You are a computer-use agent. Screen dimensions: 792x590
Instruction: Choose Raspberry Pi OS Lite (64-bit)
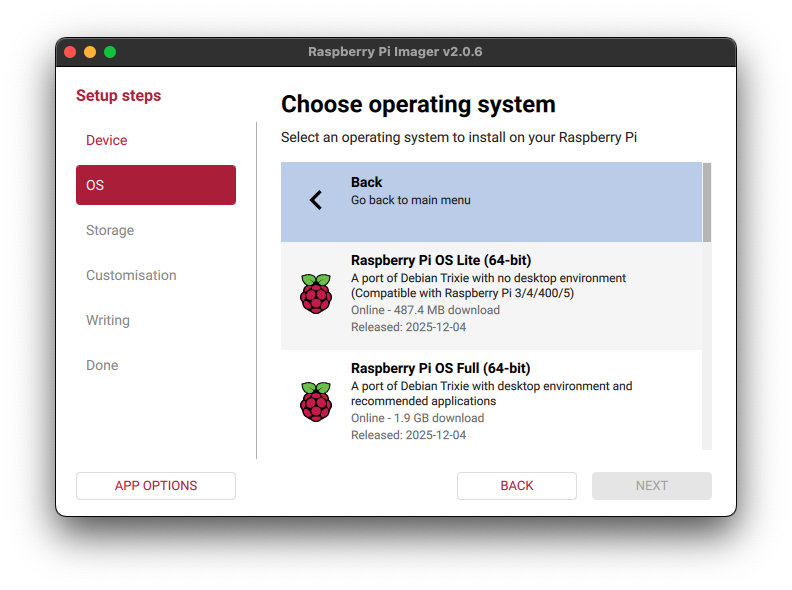click(x=491, y=296)
